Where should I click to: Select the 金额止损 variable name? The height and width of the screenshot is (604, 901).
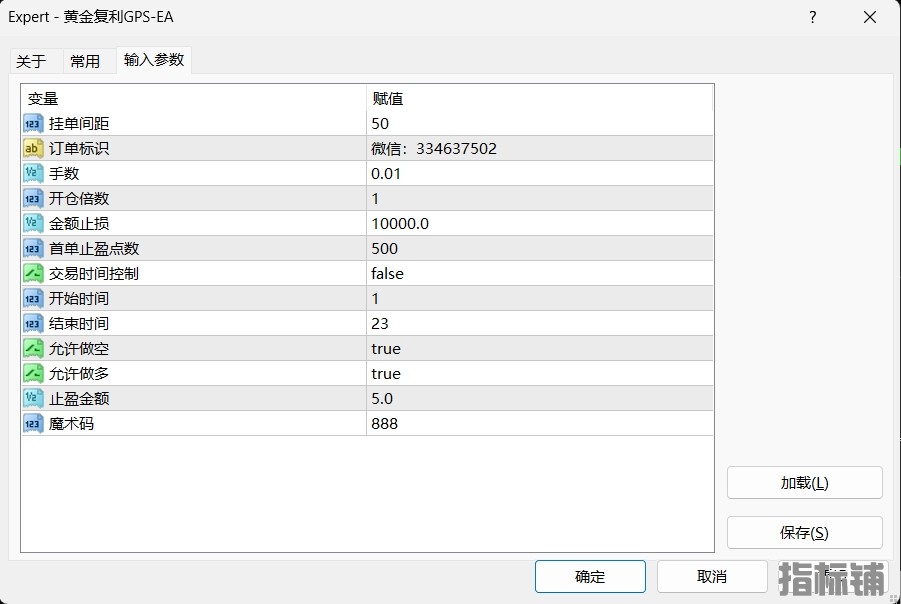click(79, 224)
